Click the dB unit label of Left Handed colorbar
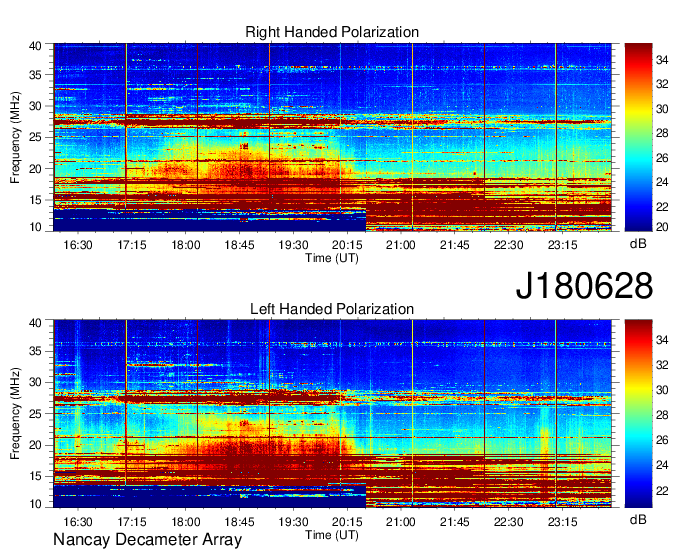The height and width of the screenshot is (552, 680). coord(638,519)
